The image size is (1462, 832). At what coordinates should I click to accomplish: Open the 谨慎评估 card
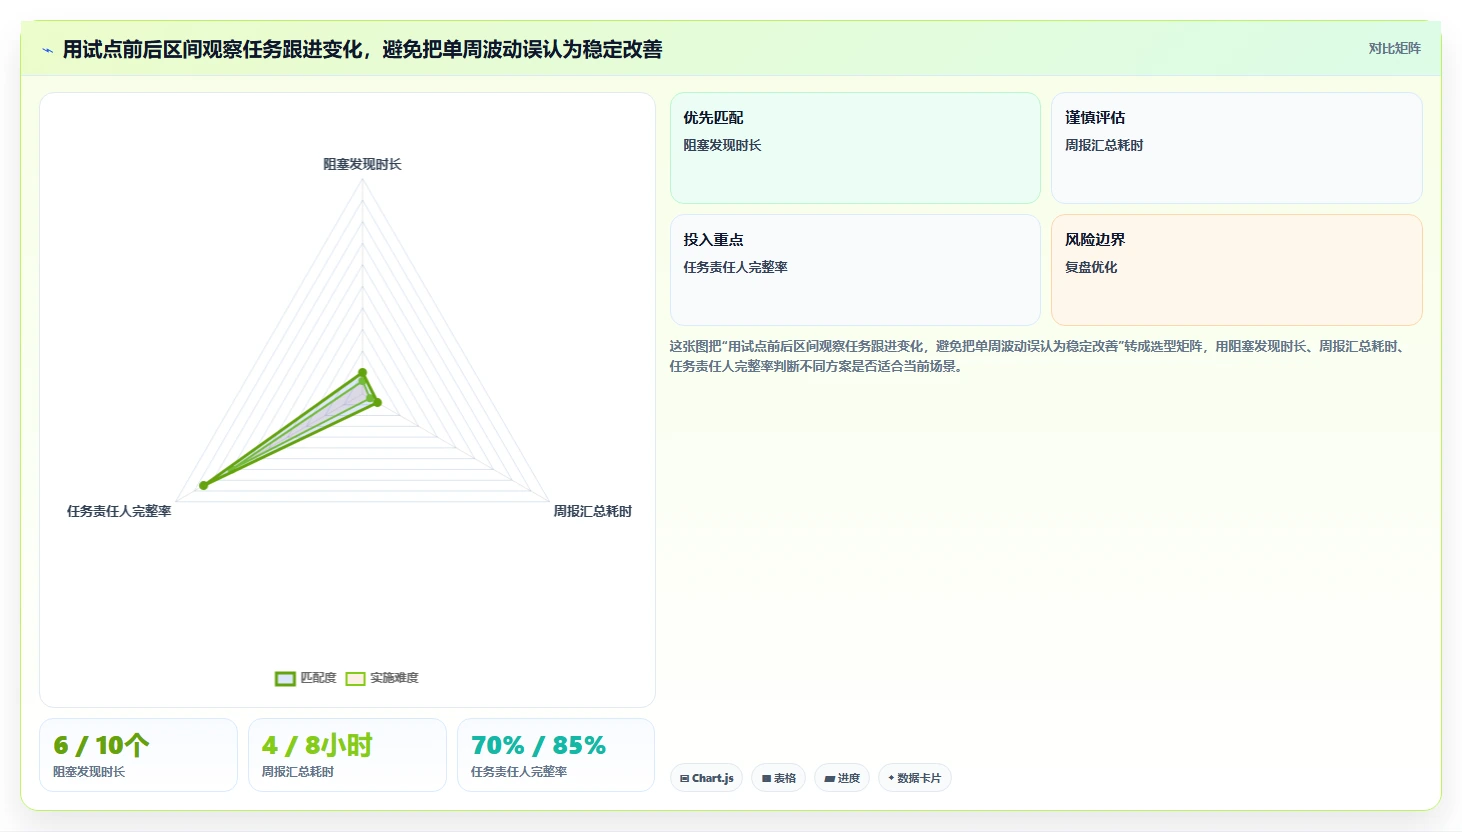click(1237, 148)
